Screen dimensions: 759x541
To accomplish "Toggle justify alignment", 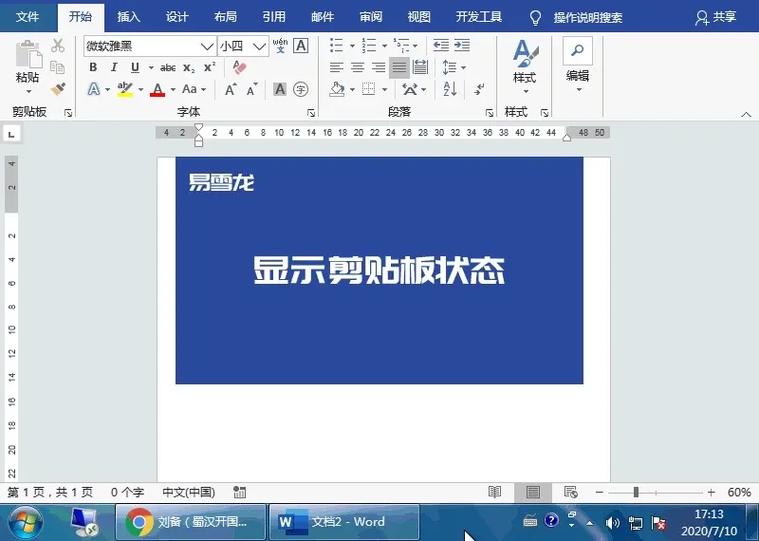I will pos(399,67).
